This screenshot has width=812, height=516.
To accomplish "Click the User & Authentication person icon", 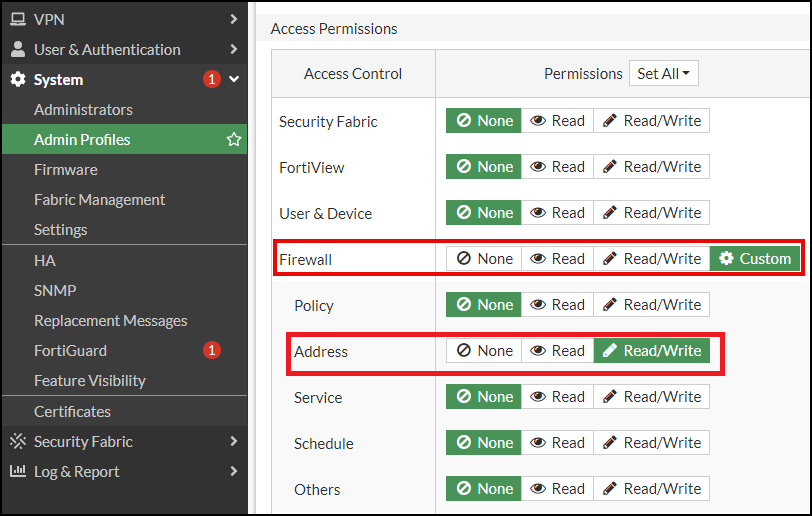I will pyautogui.click(x=17, y=49).
